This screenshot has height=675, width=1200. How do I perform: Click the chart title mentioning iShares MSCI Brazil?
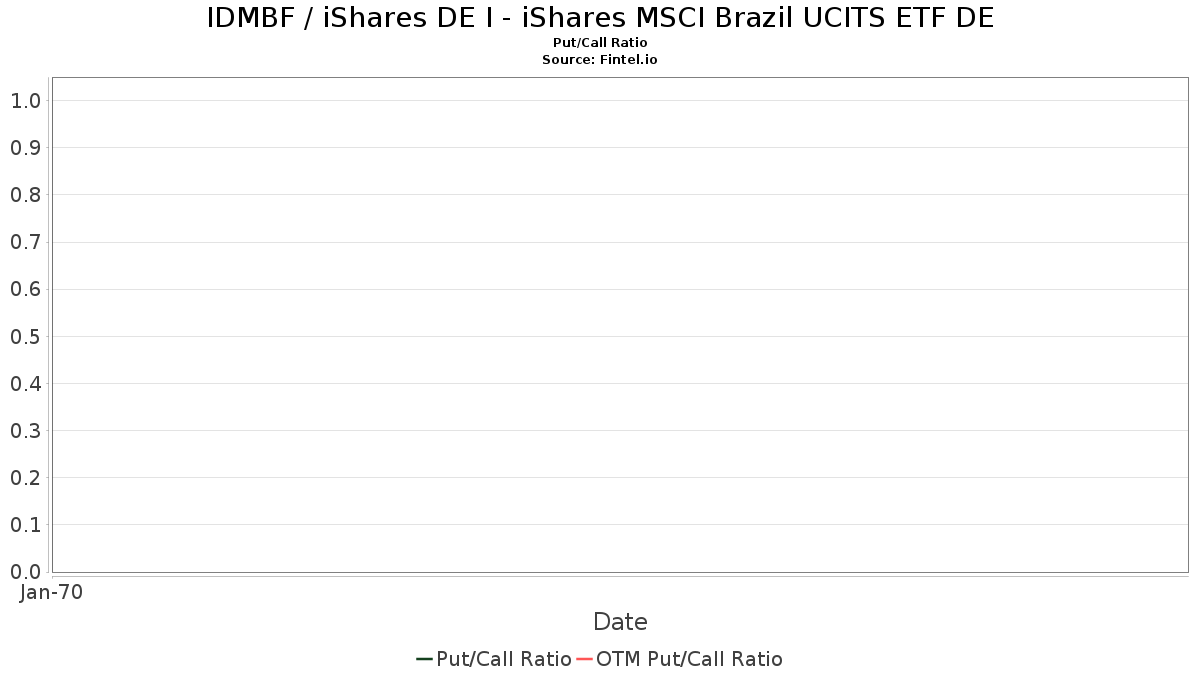click(600, 18)
